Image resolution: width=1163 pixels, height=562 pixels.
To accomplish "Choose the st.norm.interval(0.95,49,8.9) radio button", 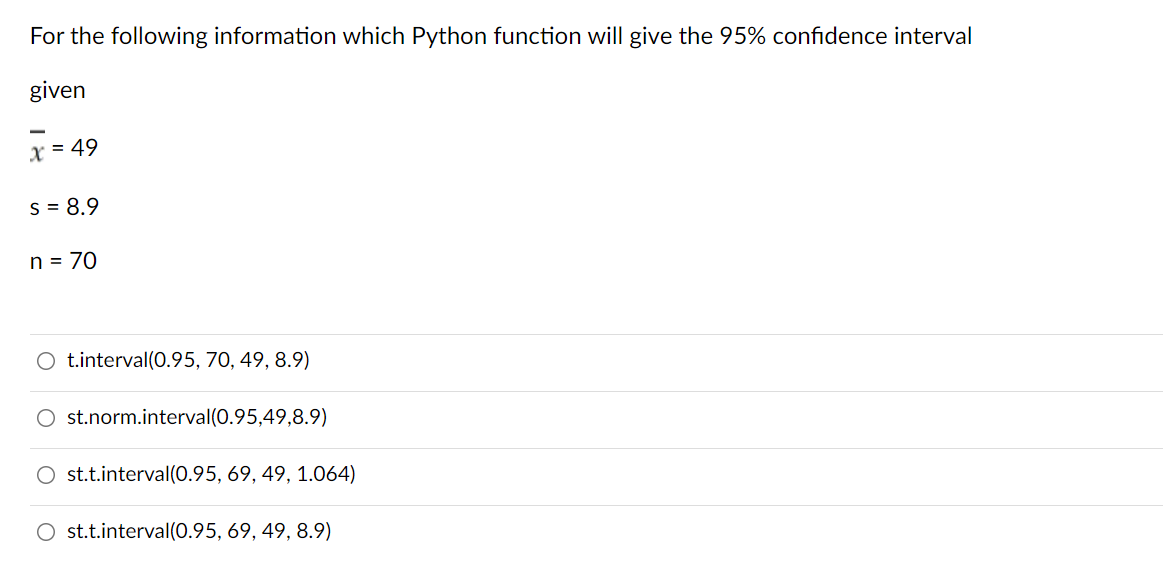I will (x=46, y=419).
